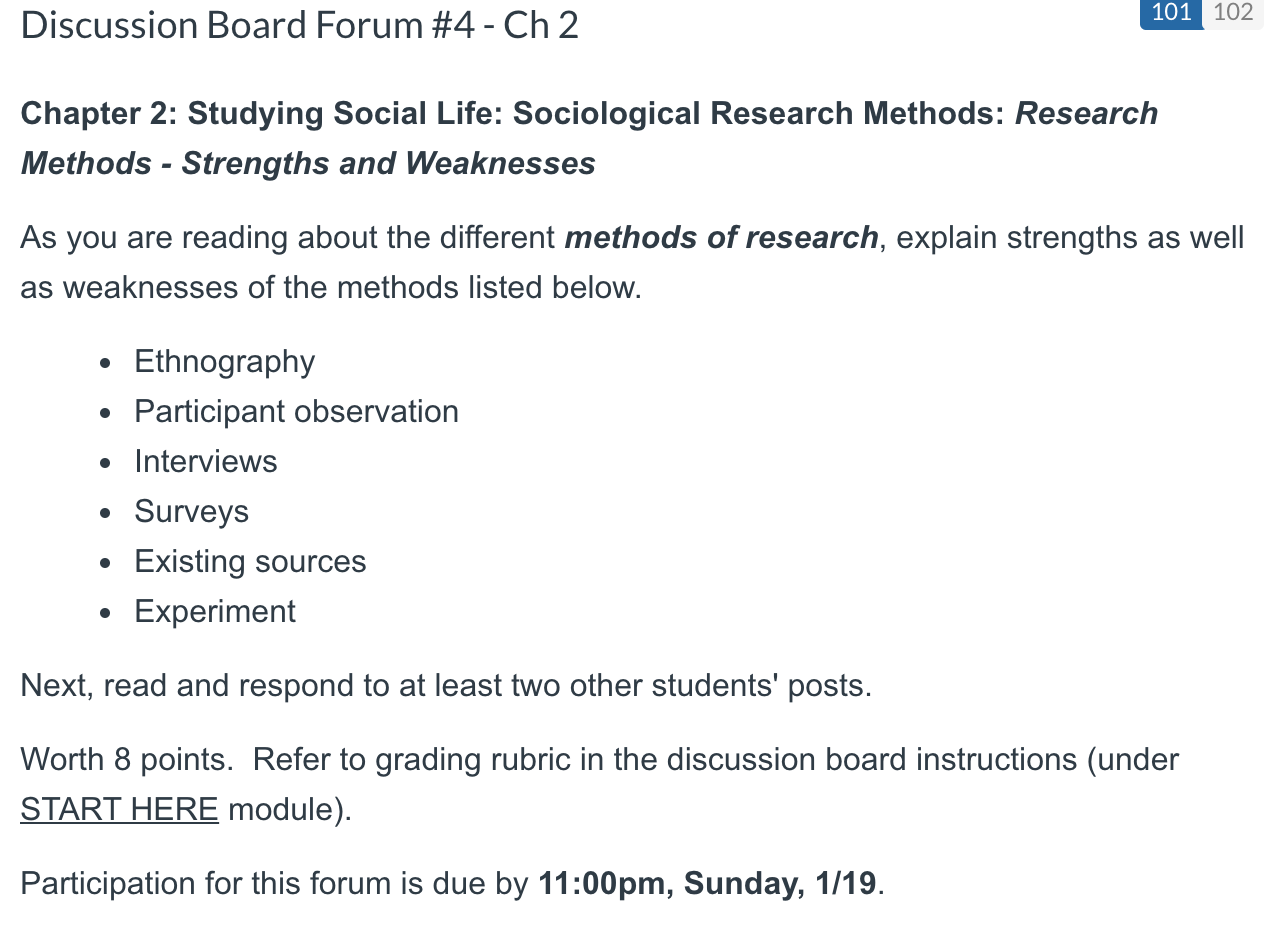The width and height of the screenshot is (1280, 926).
Task: Select the Interviews list item
Action: click(205, 461)
